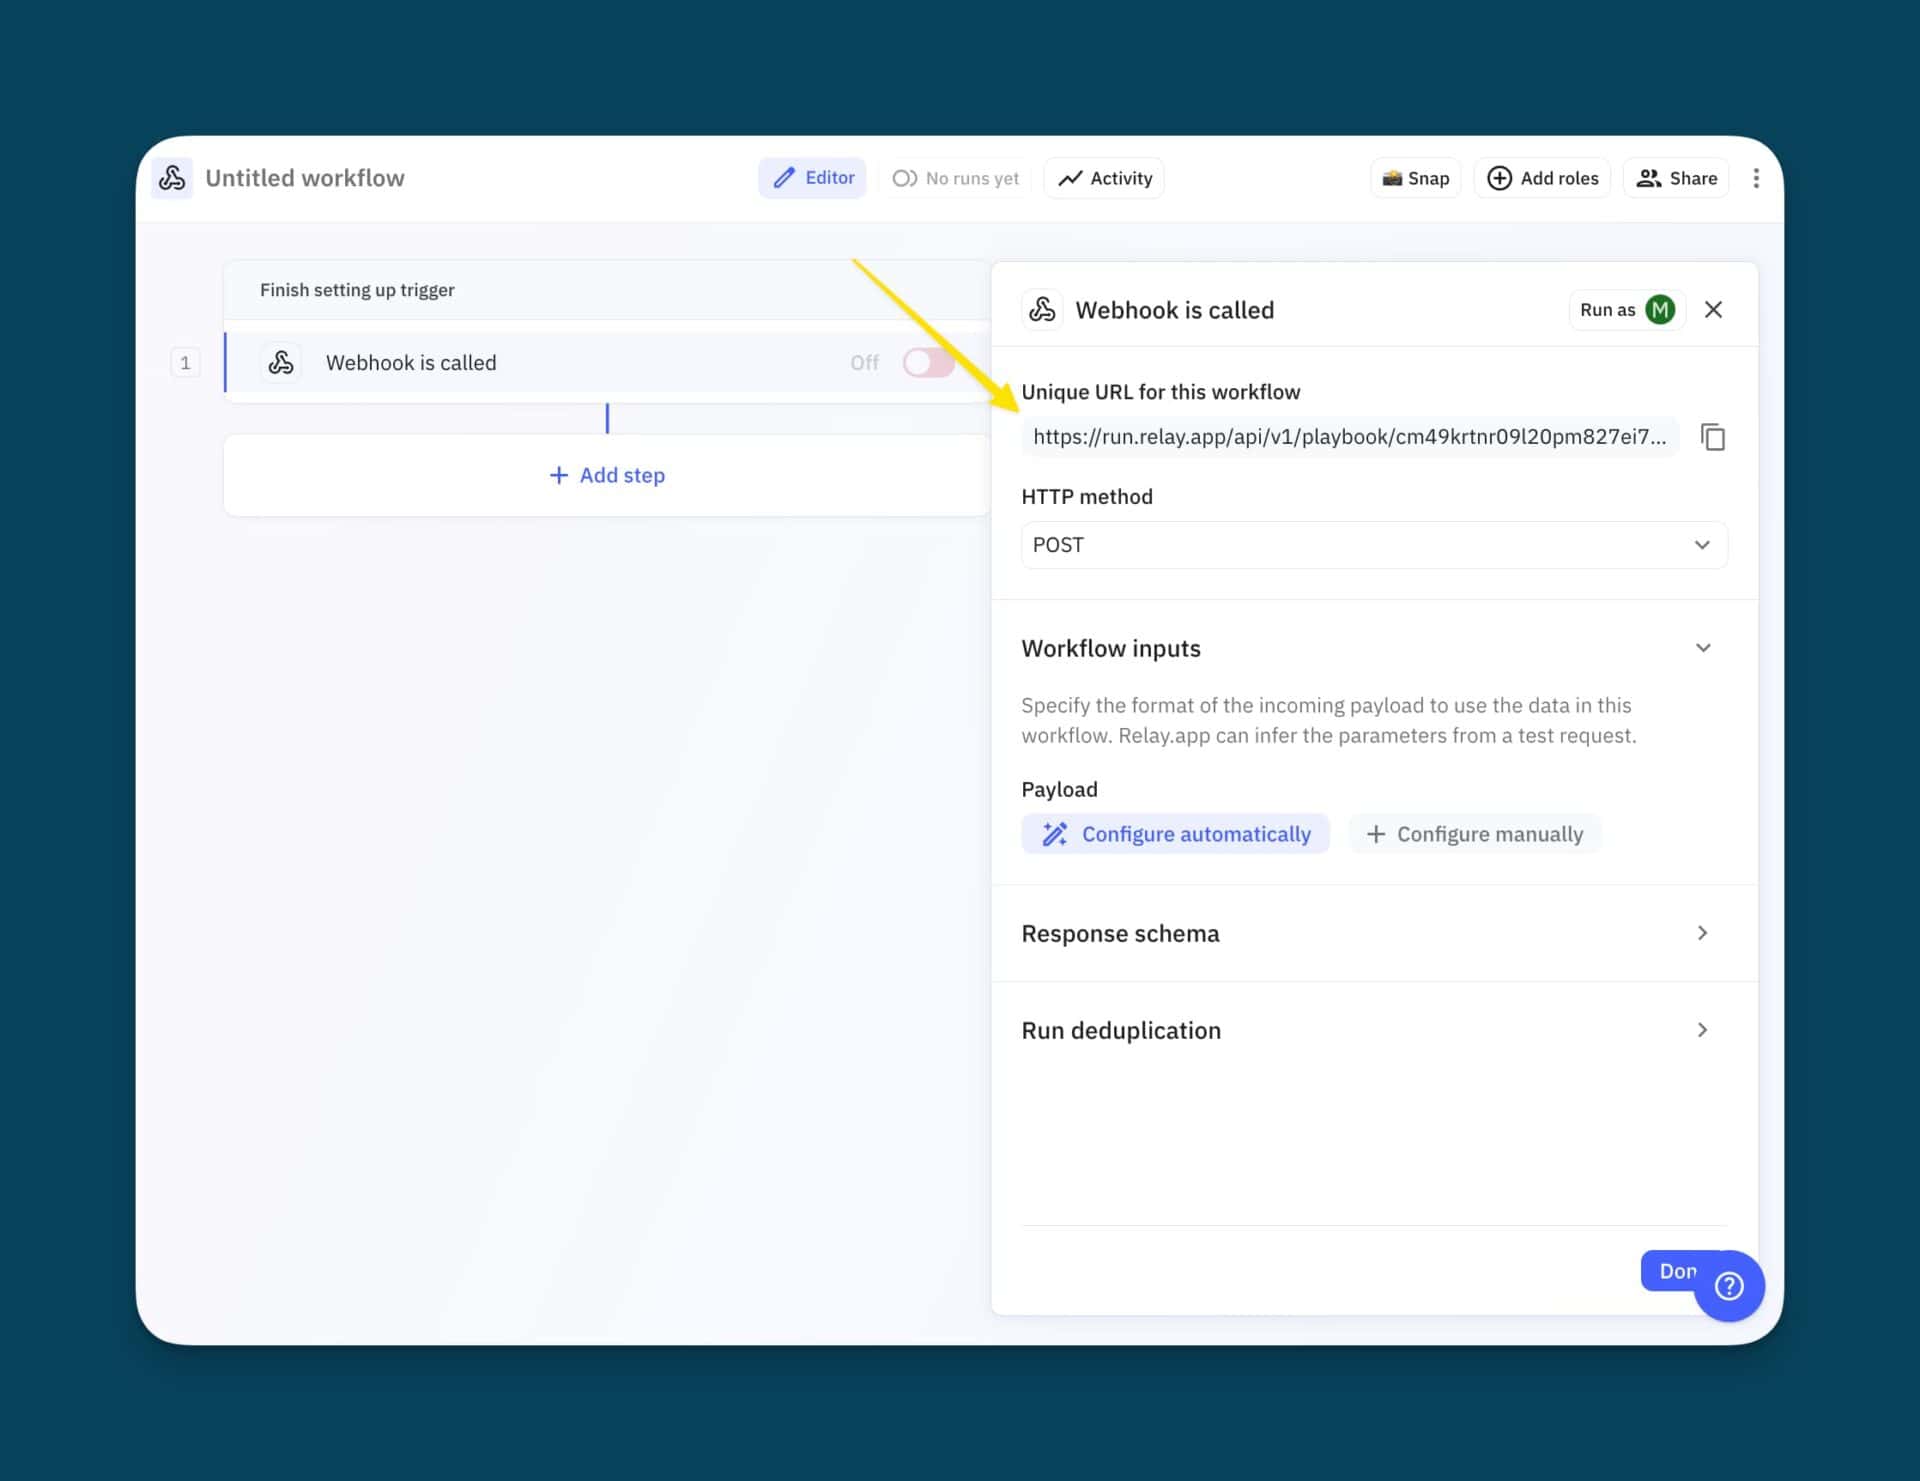Click Configure automatically for payload
The height and width of the screenshot is (1481, 1920).
point(1175,834)
